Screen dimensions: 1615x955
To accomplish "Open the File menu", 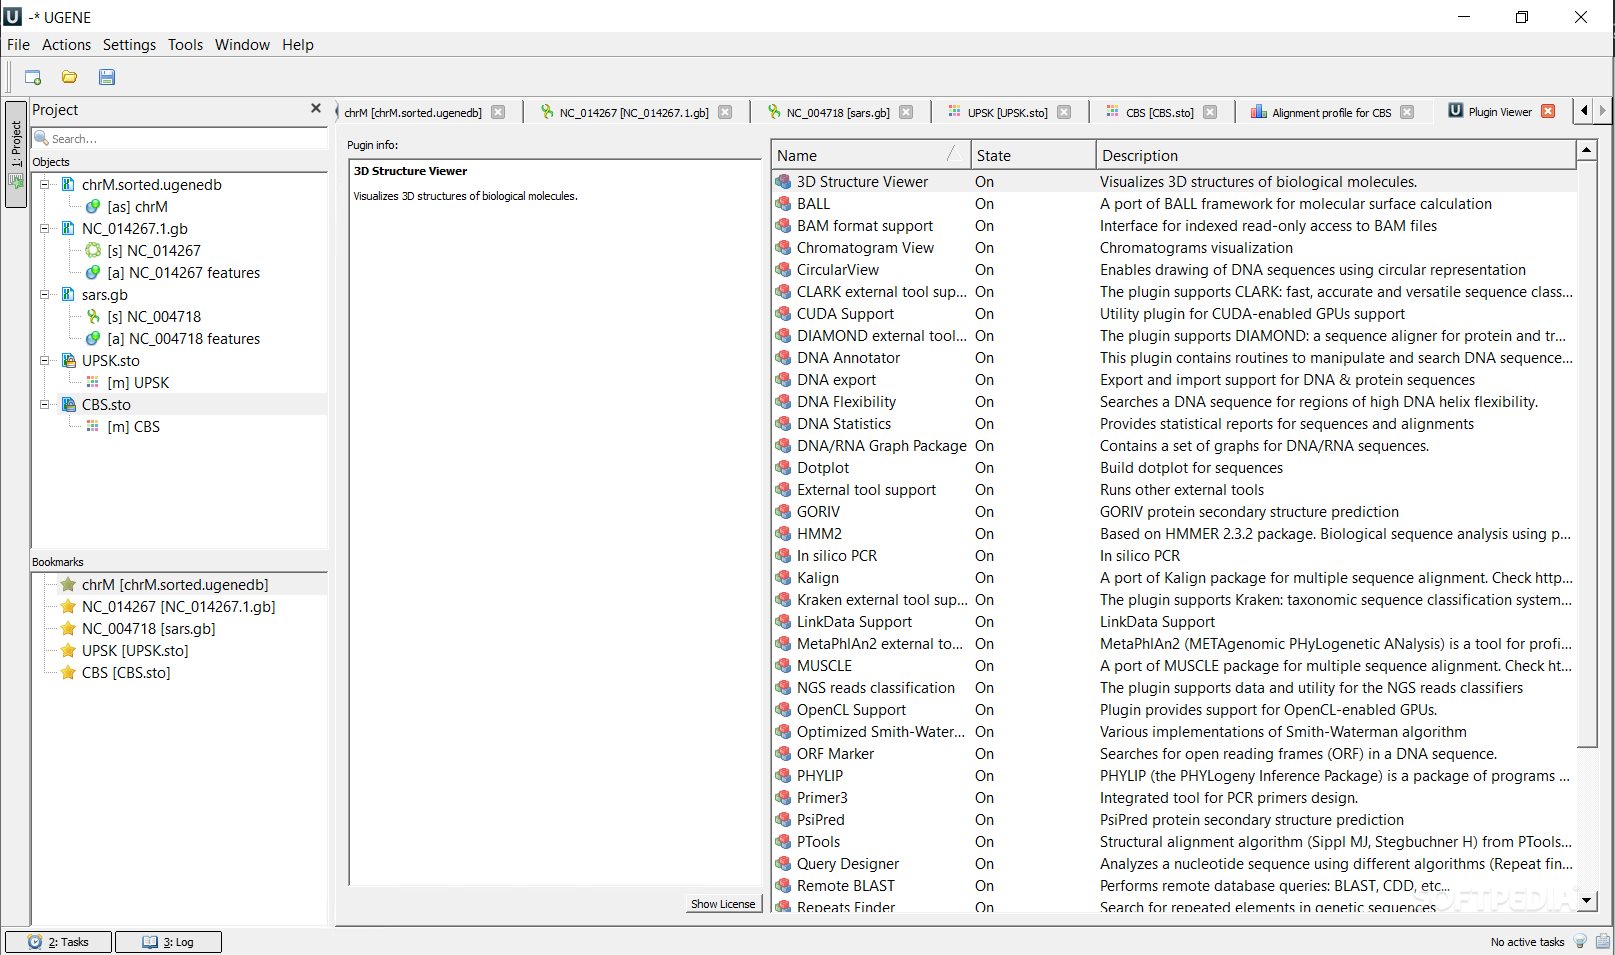I will coord(18,45).
